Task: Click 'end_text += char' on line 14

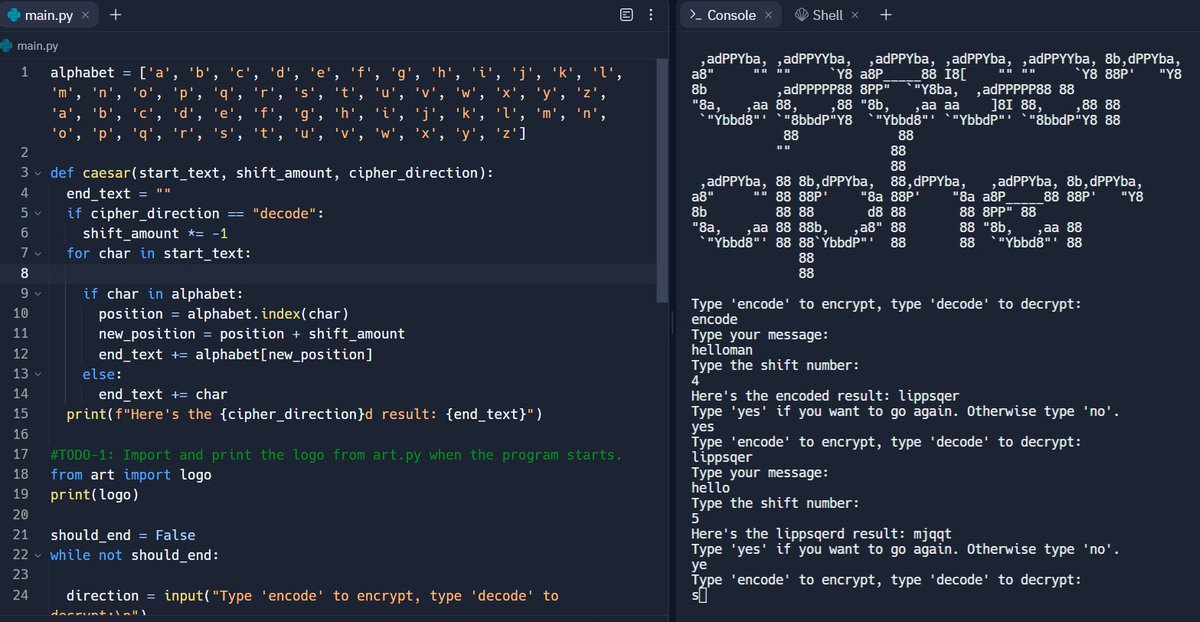Action: point(163,394)
